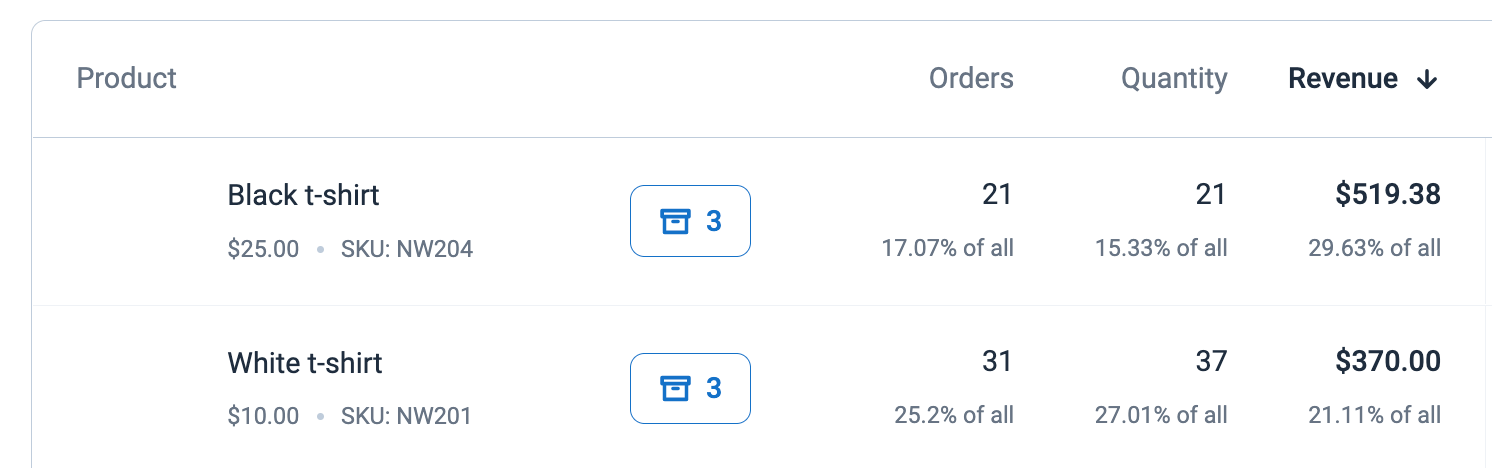Open the Black t-shirt product name
The height and width of the screenshot is (468, 1492).
pyautogui.click(x=304, y=194)
